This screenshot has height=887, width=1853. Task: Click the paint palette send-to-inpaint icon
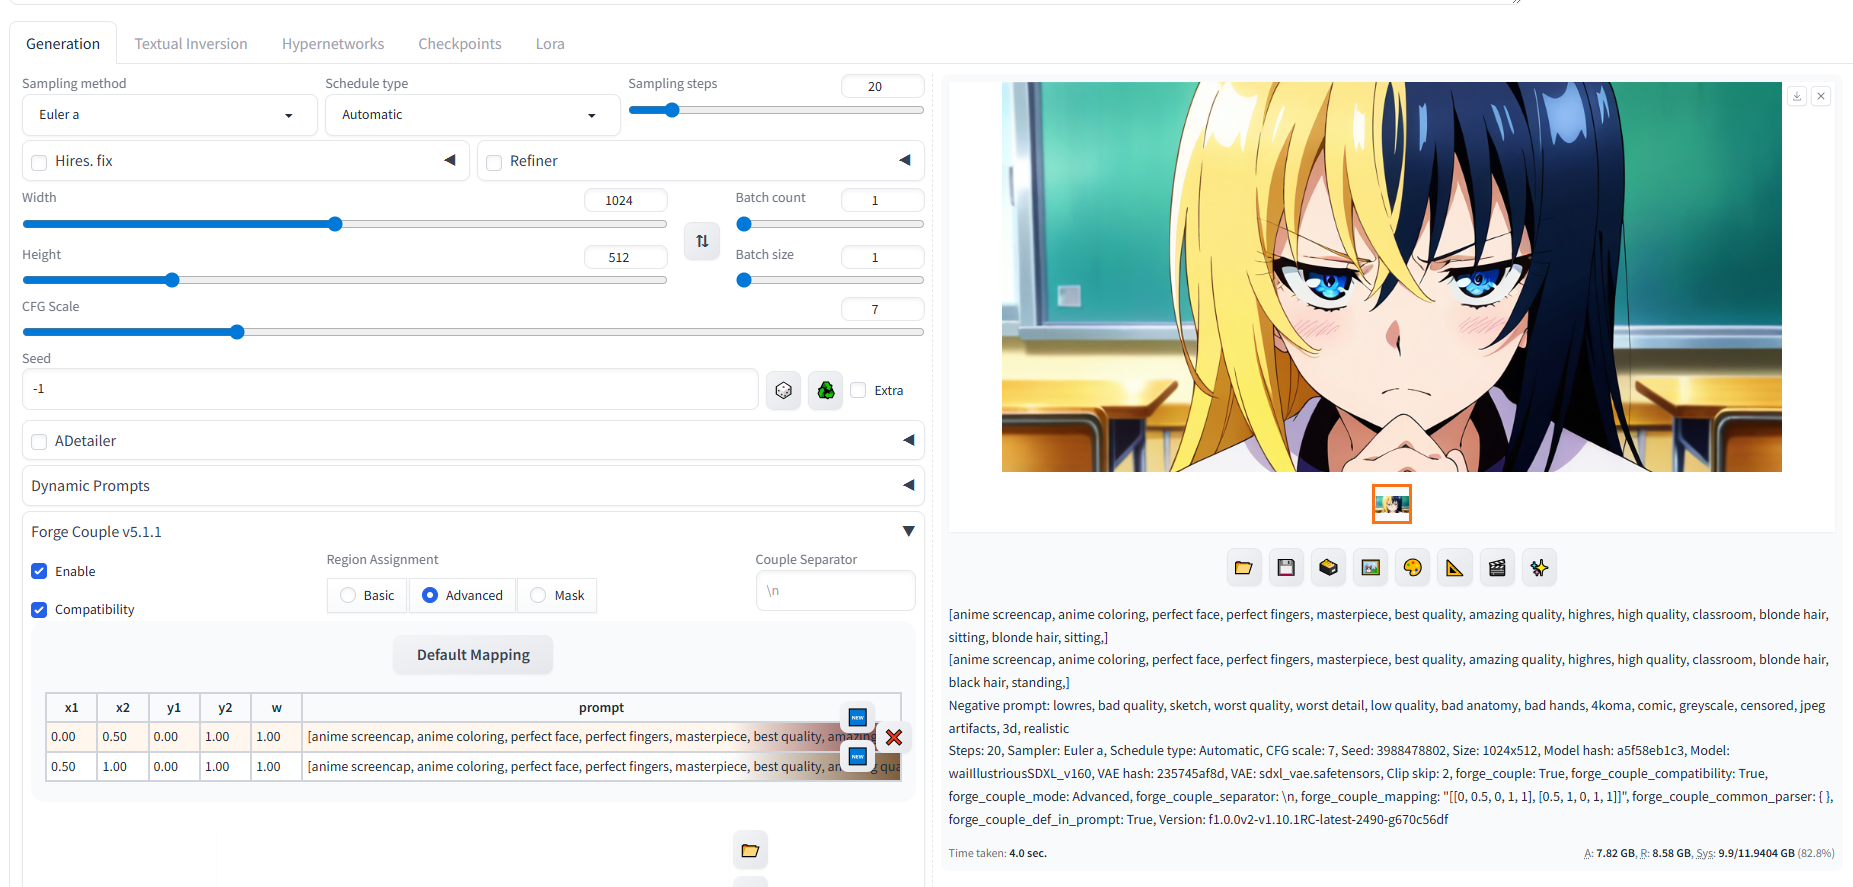[1413, 568]
